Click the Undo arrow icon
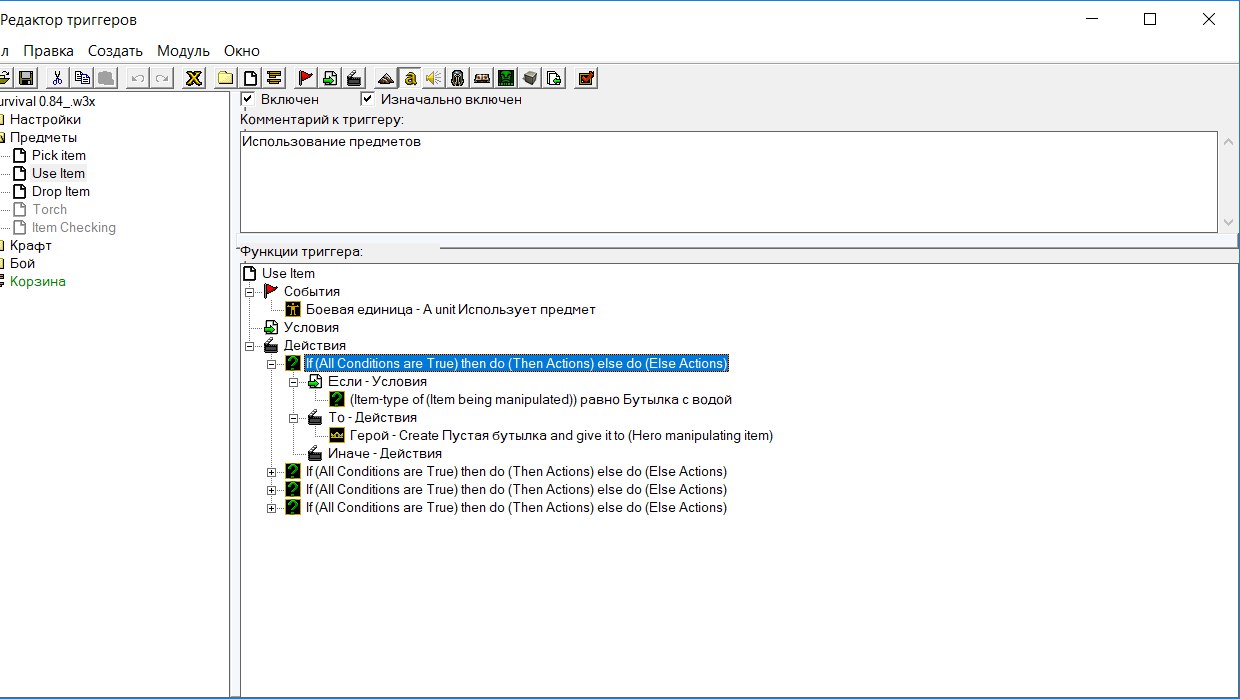 [138, 78]
